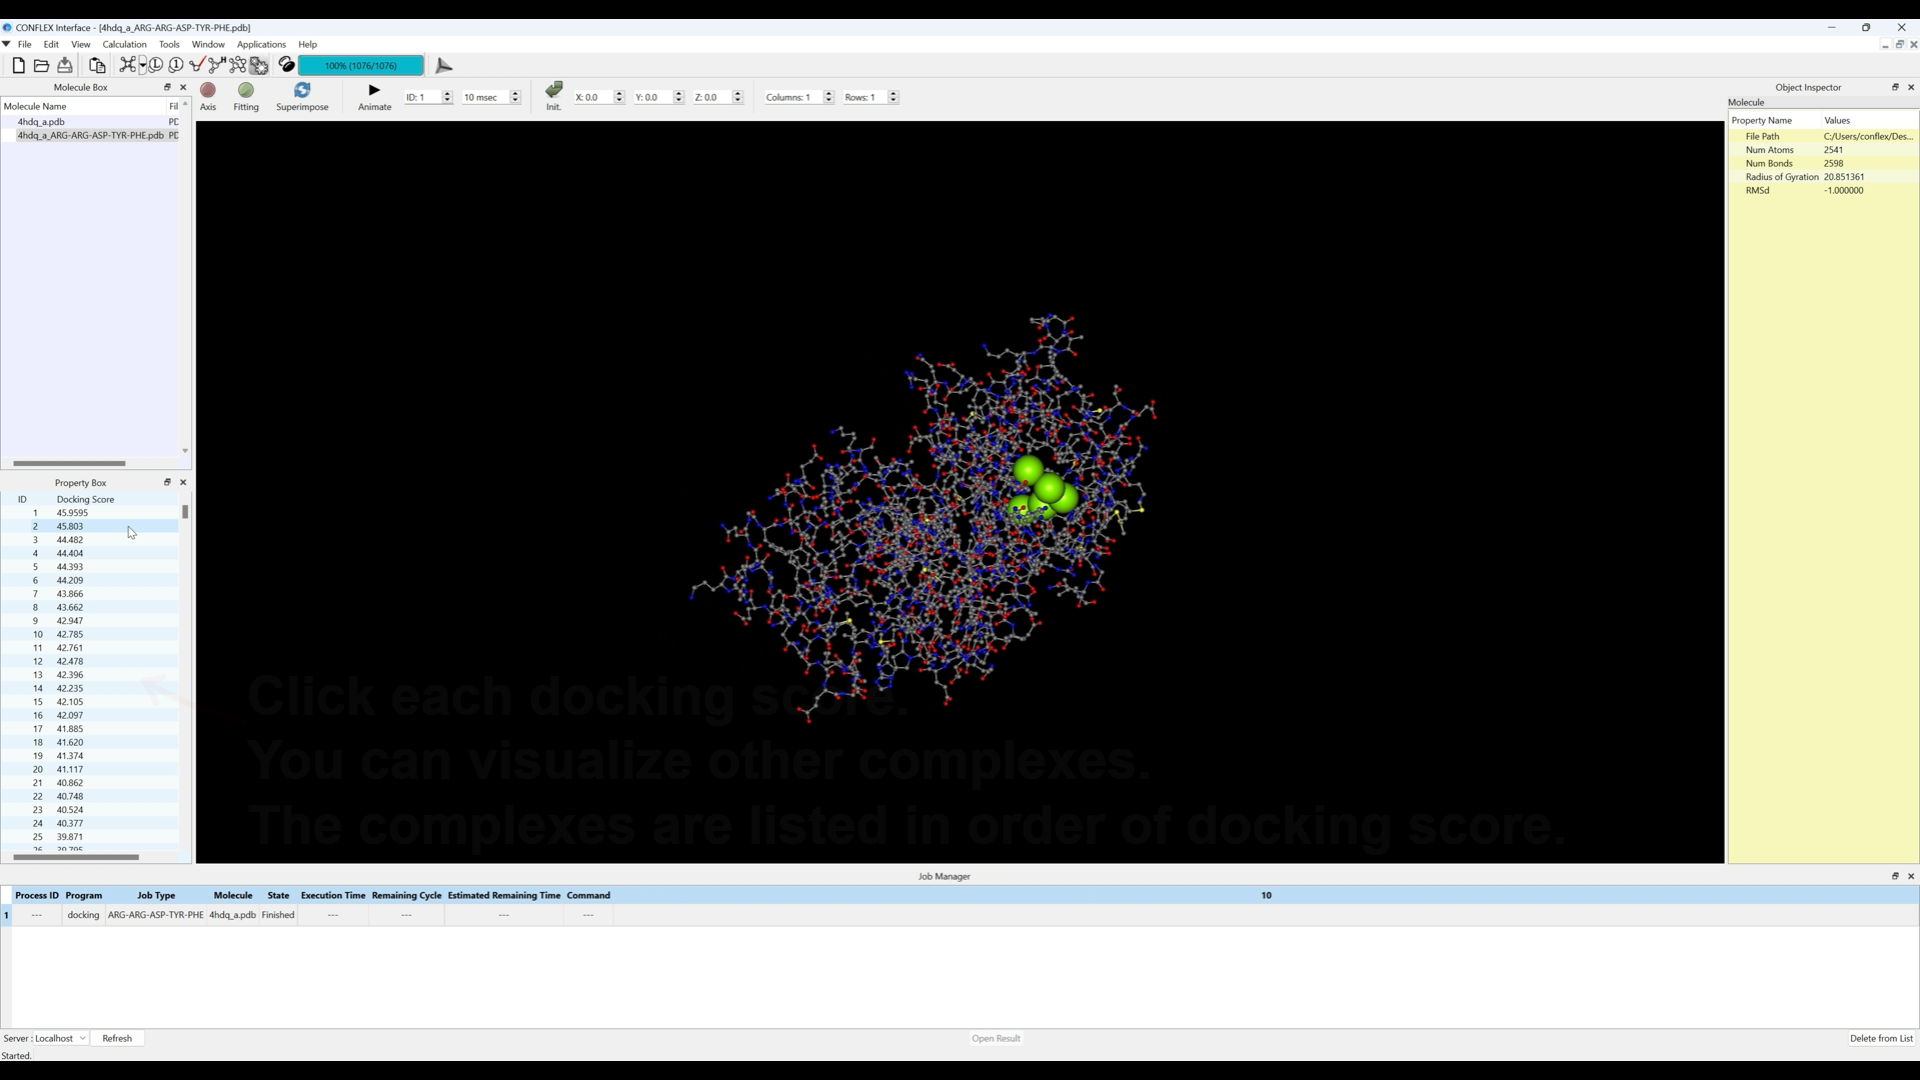Click the arrow icon beside progress bar
The height and width of the screenshot is (1080, 1920).
pos(445,66)
